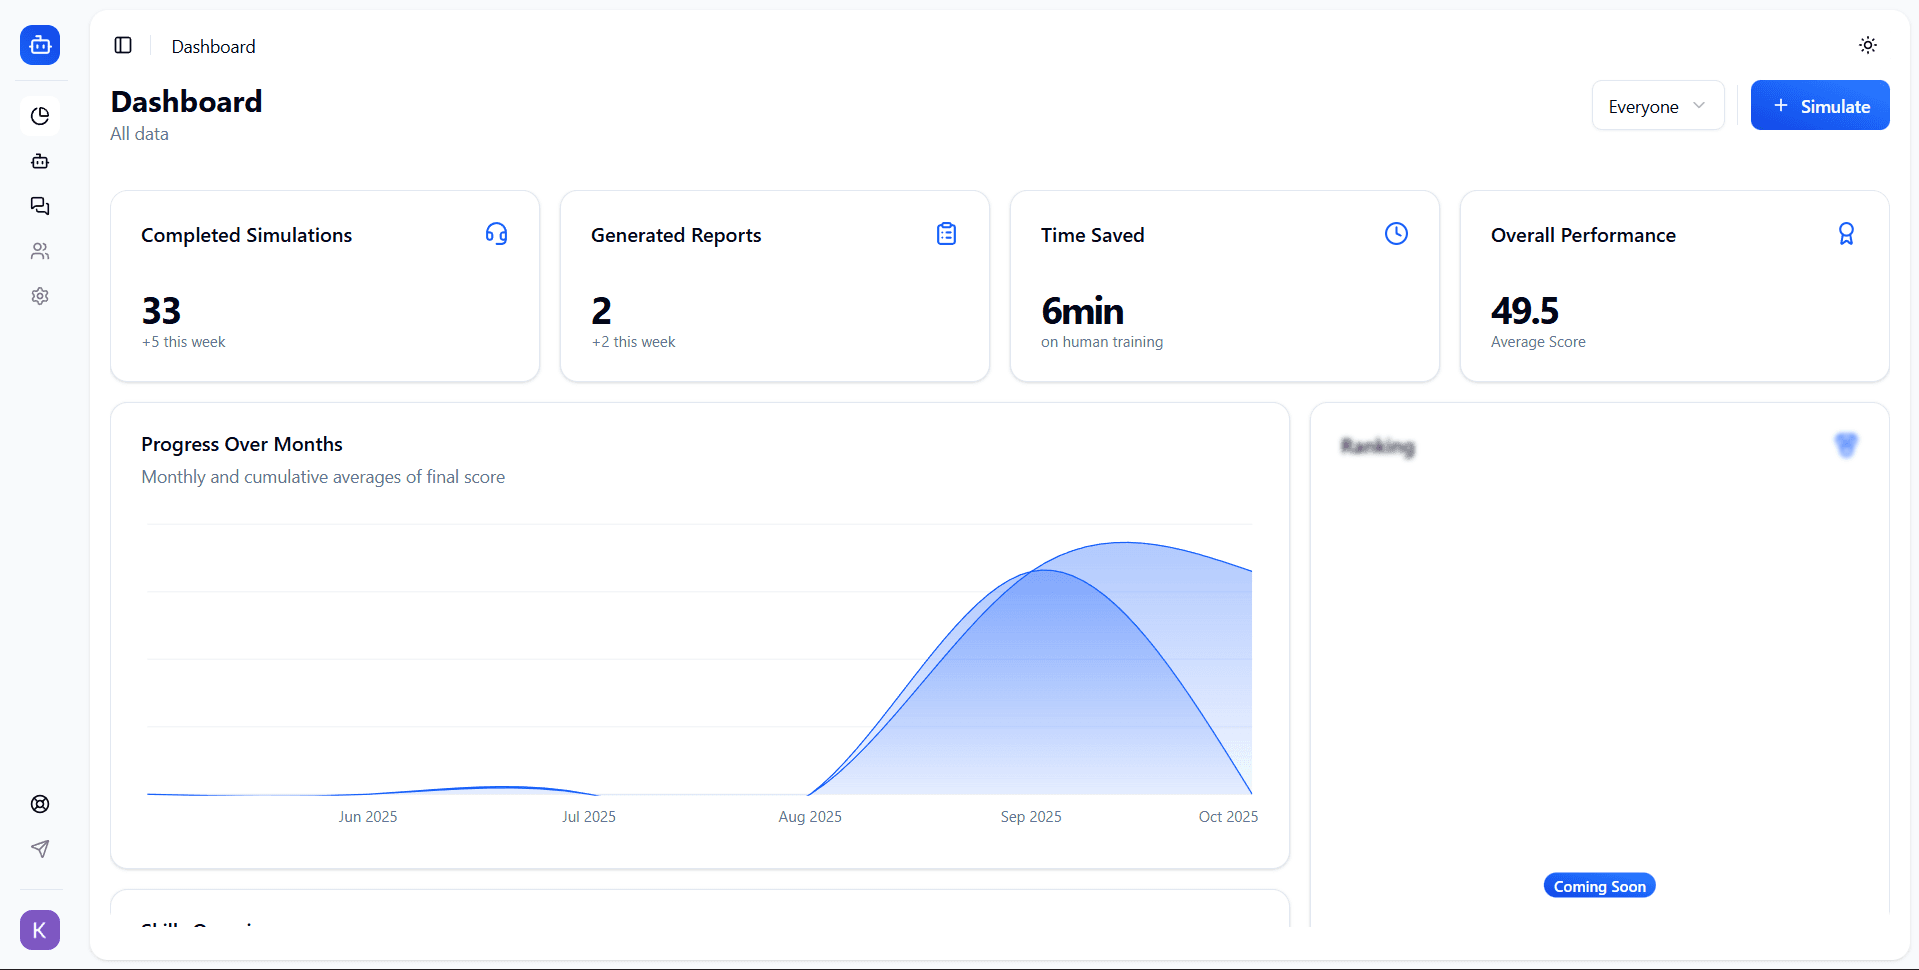Click the robot app logo in sidebar
The height and width of the screenshot is (970, 1919).
40,45
